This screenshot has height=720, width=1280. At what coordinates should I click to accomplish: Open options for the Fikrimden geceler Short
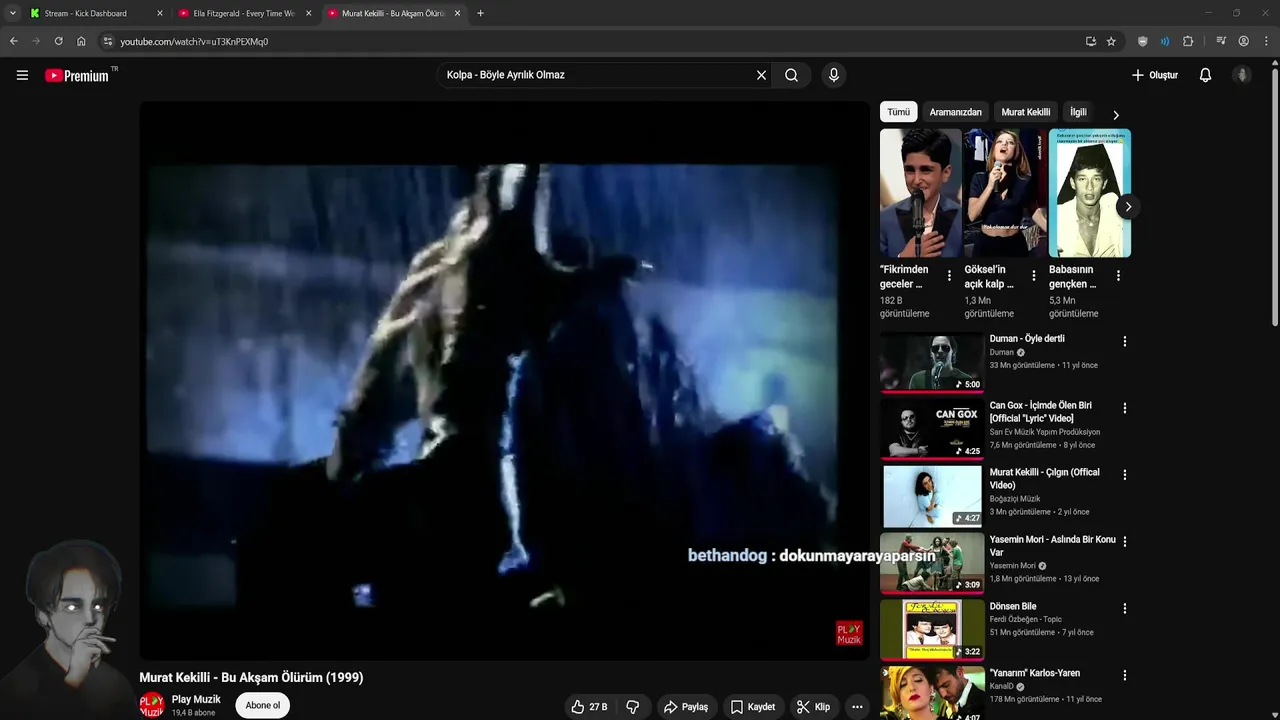(949, 275)
